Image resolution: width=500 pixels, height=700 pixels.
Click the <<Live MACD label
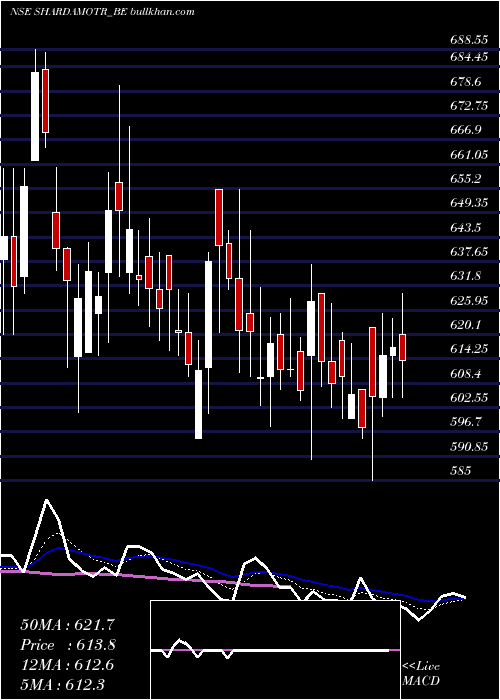coord(421,673)
